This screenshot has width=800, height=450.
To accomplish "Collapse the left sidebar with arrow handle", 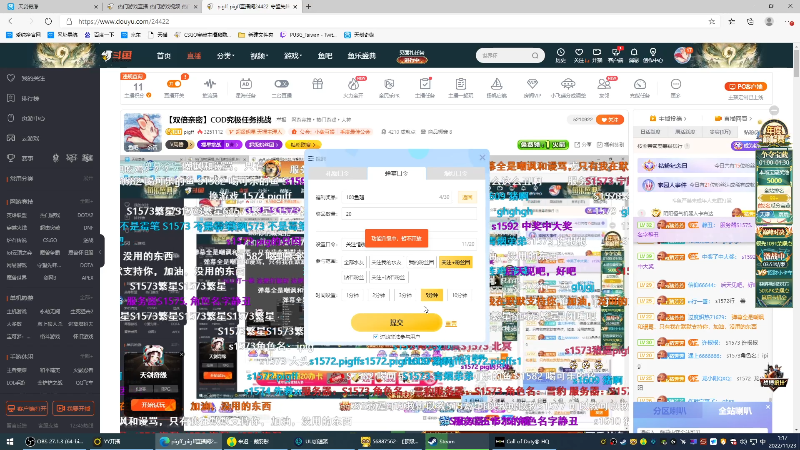I will pos(101,251).
